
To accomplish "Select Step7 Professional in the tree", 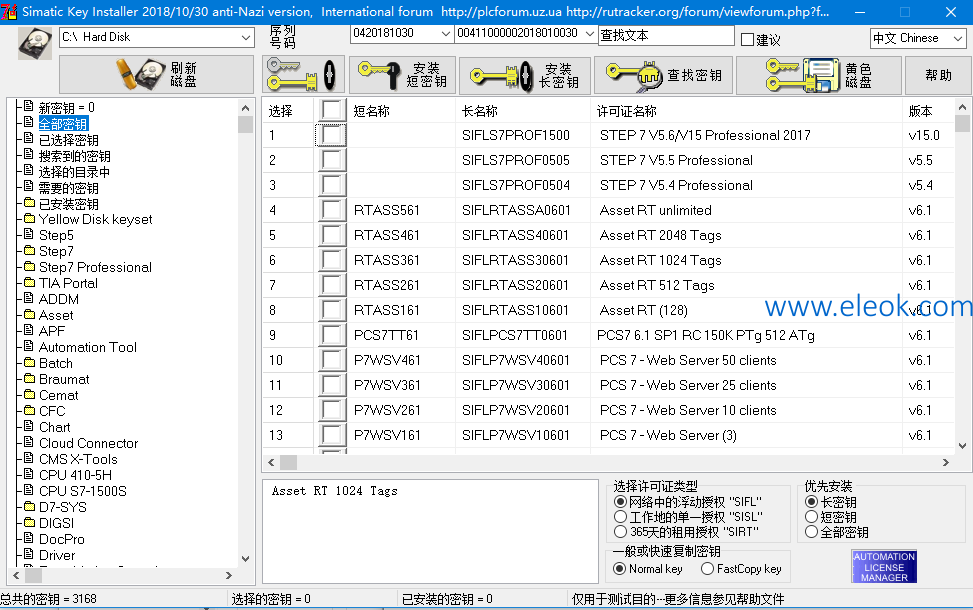I will coord(95,267).
